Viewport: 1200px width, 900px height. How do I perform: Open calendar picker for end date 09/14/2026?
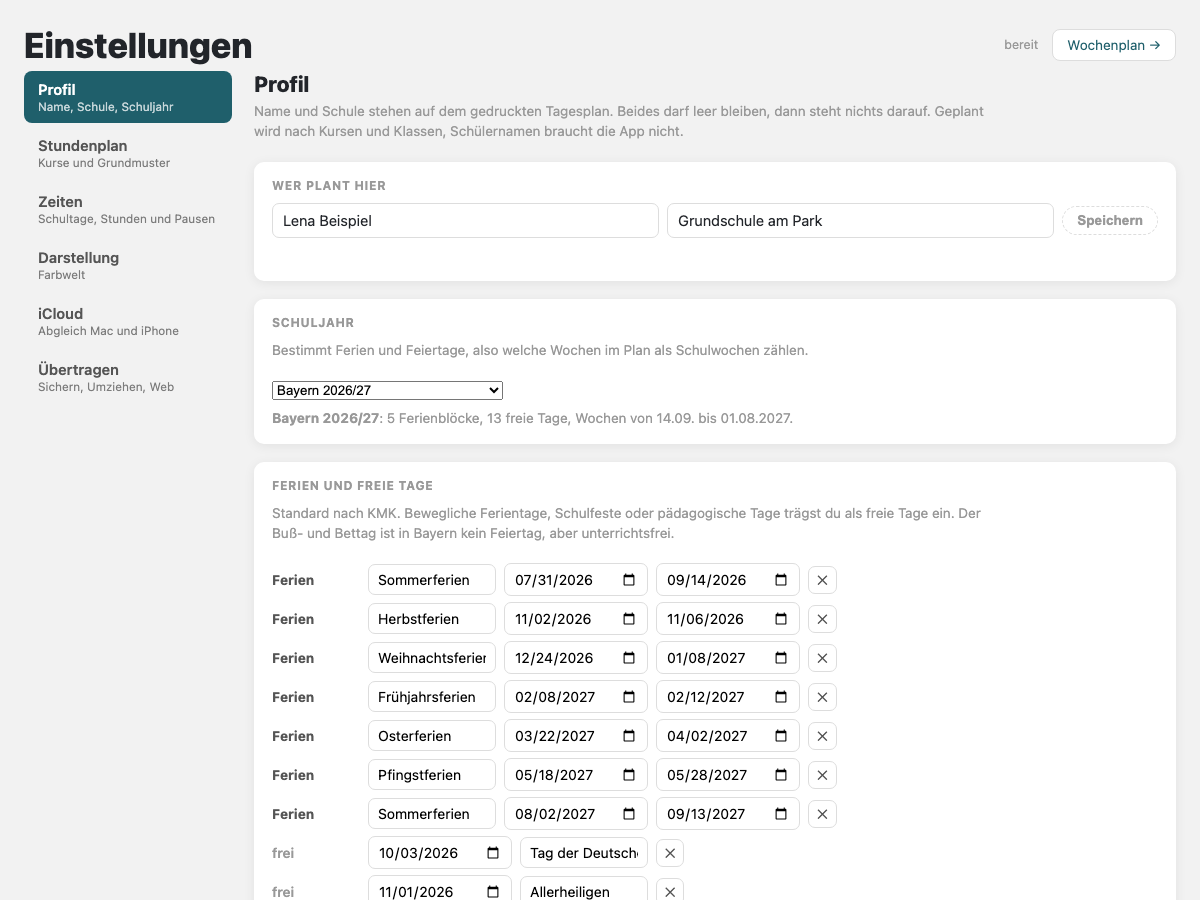pyautogui.click(x=781, y=580)
